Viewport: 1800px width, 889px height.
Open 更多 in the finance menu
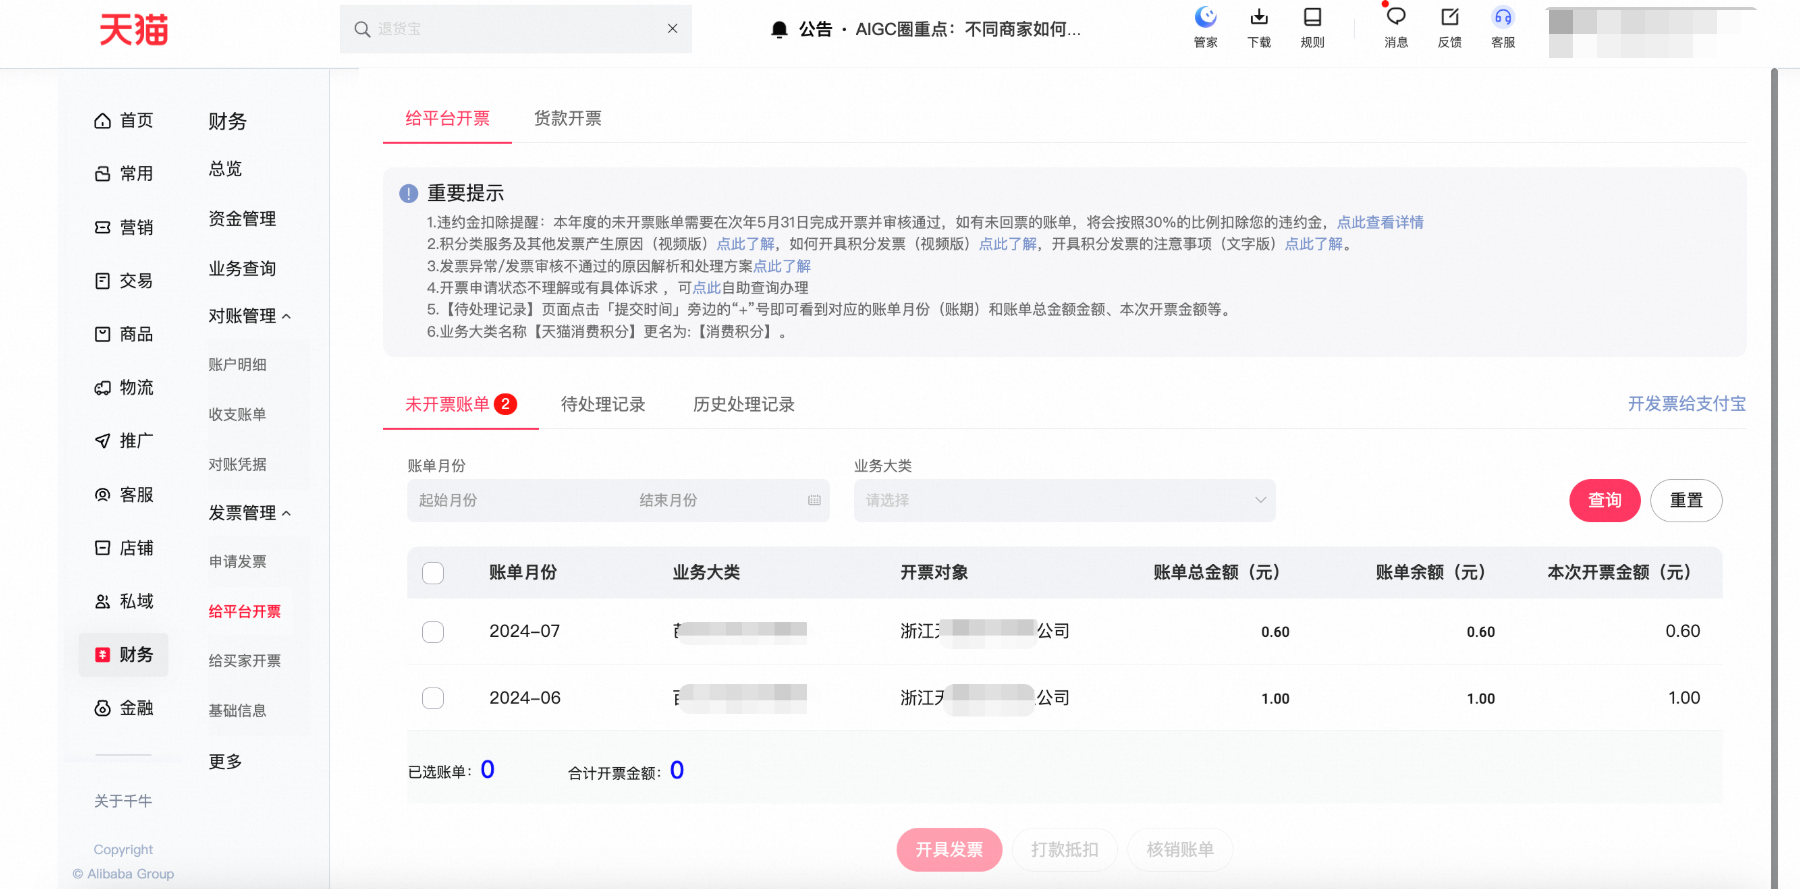[x=226, y=762]
